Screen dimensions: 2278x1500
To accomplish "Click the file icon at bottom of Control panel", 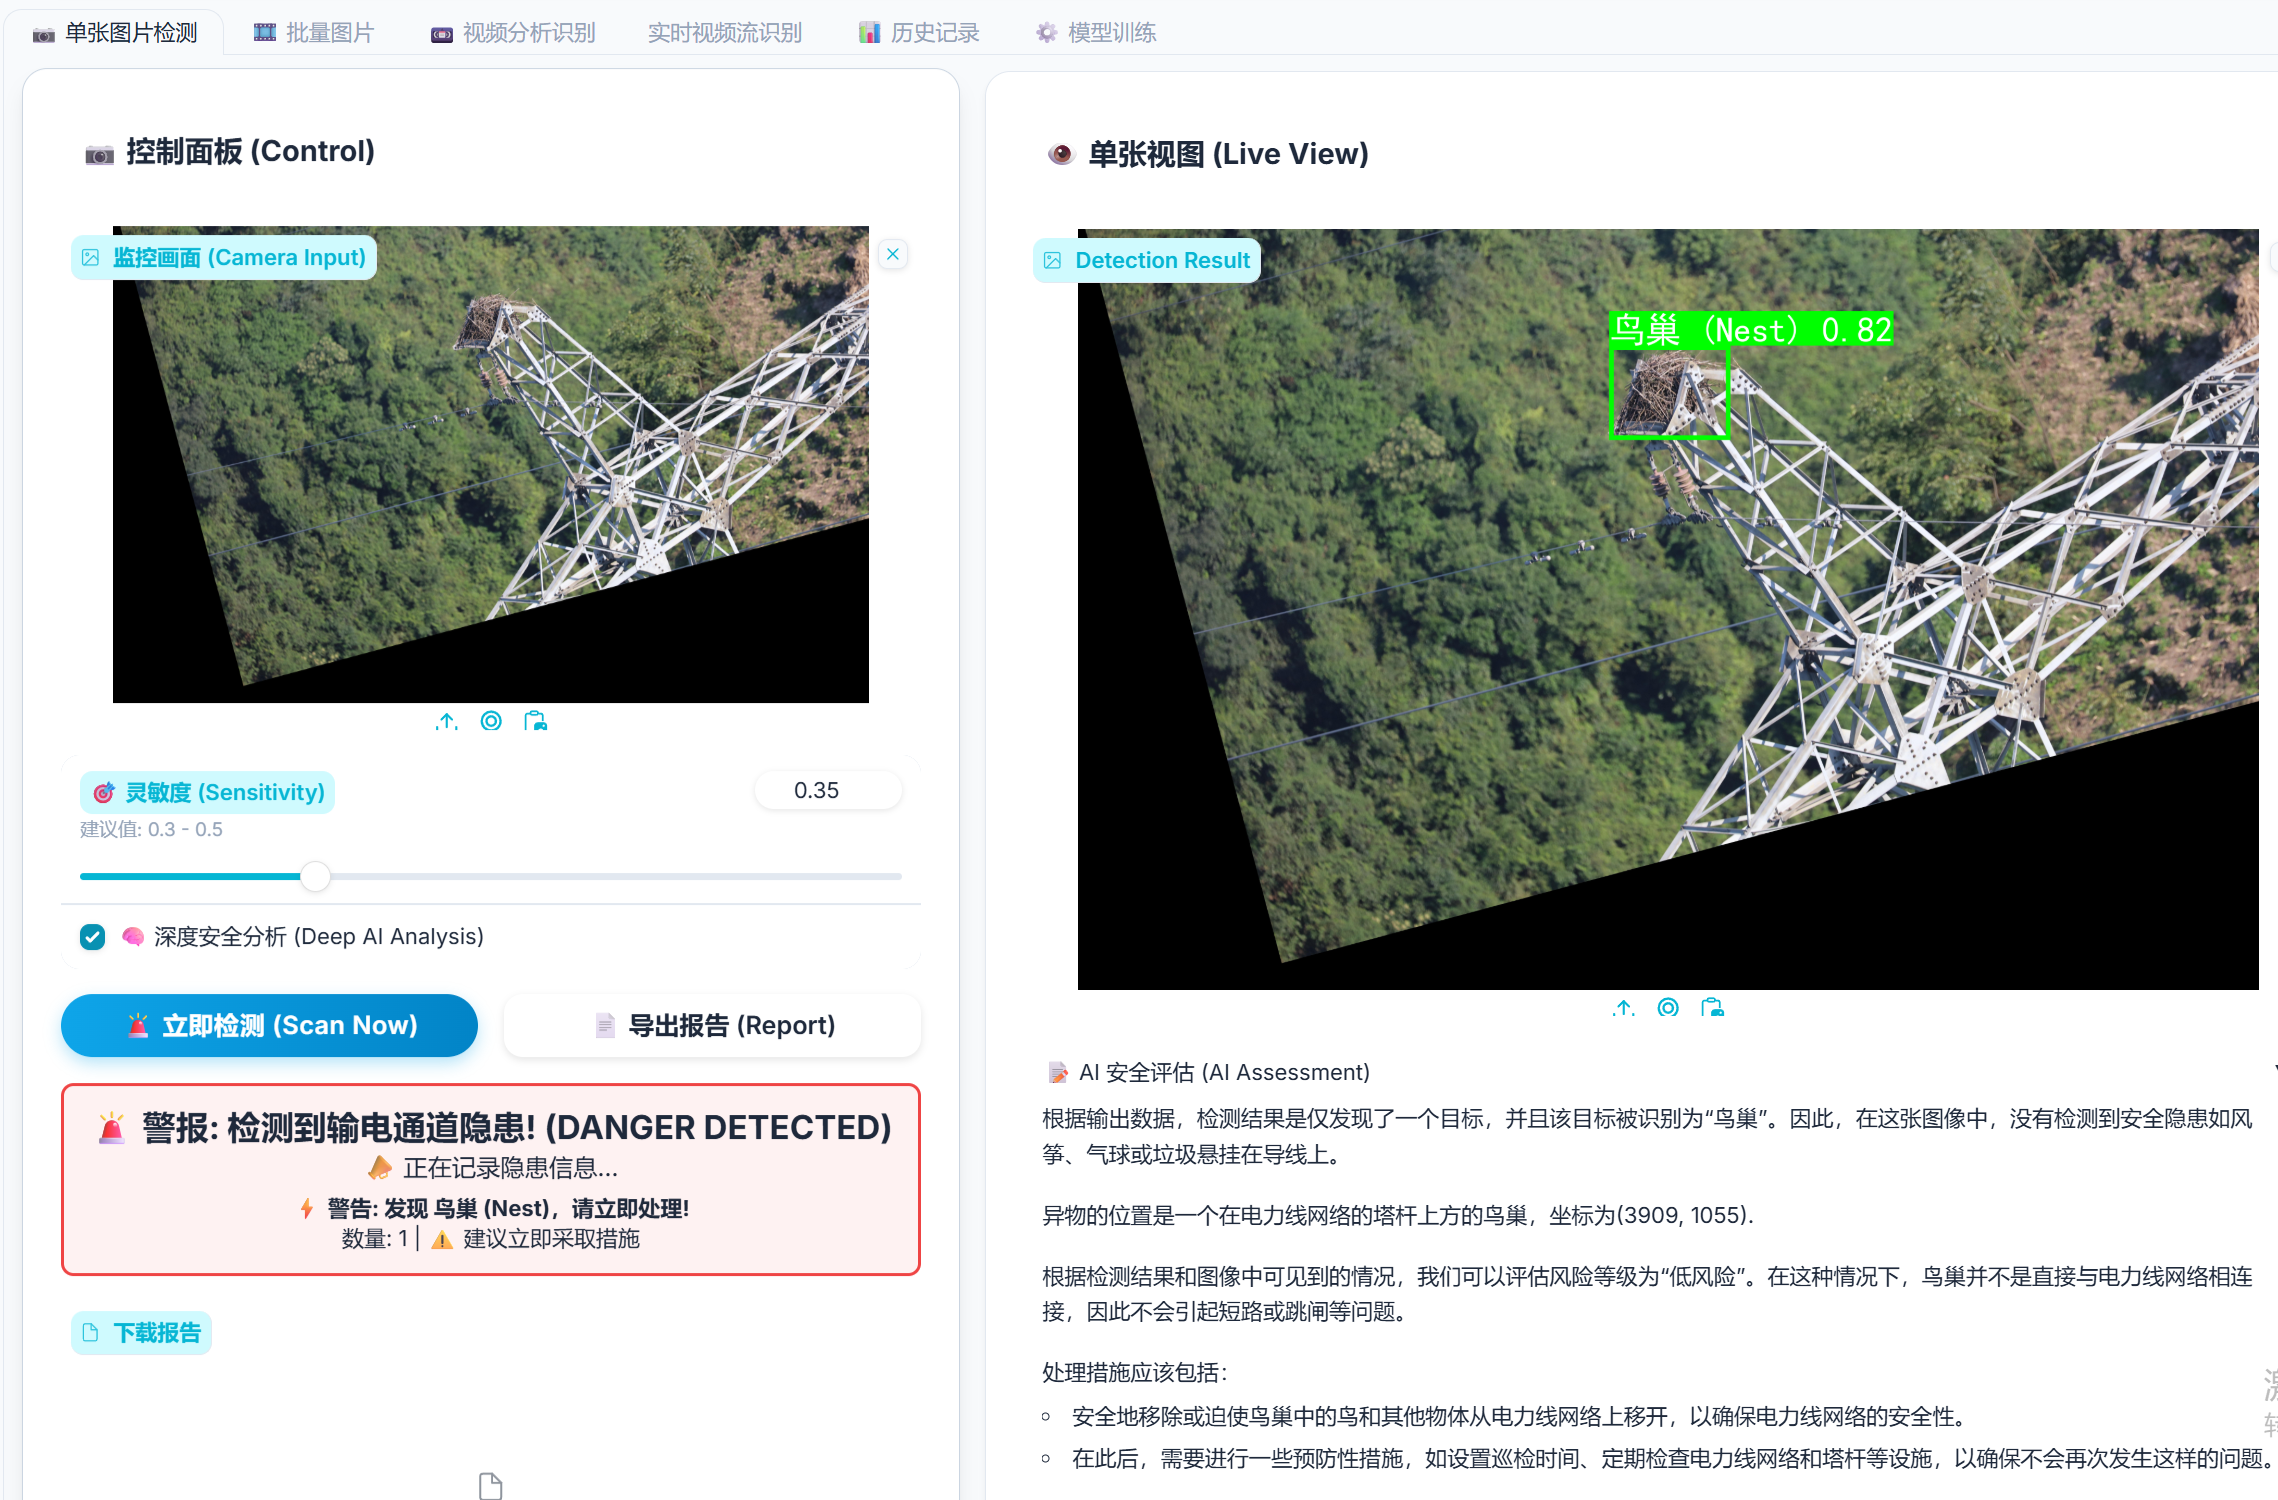I will (x=490, y=1486).
